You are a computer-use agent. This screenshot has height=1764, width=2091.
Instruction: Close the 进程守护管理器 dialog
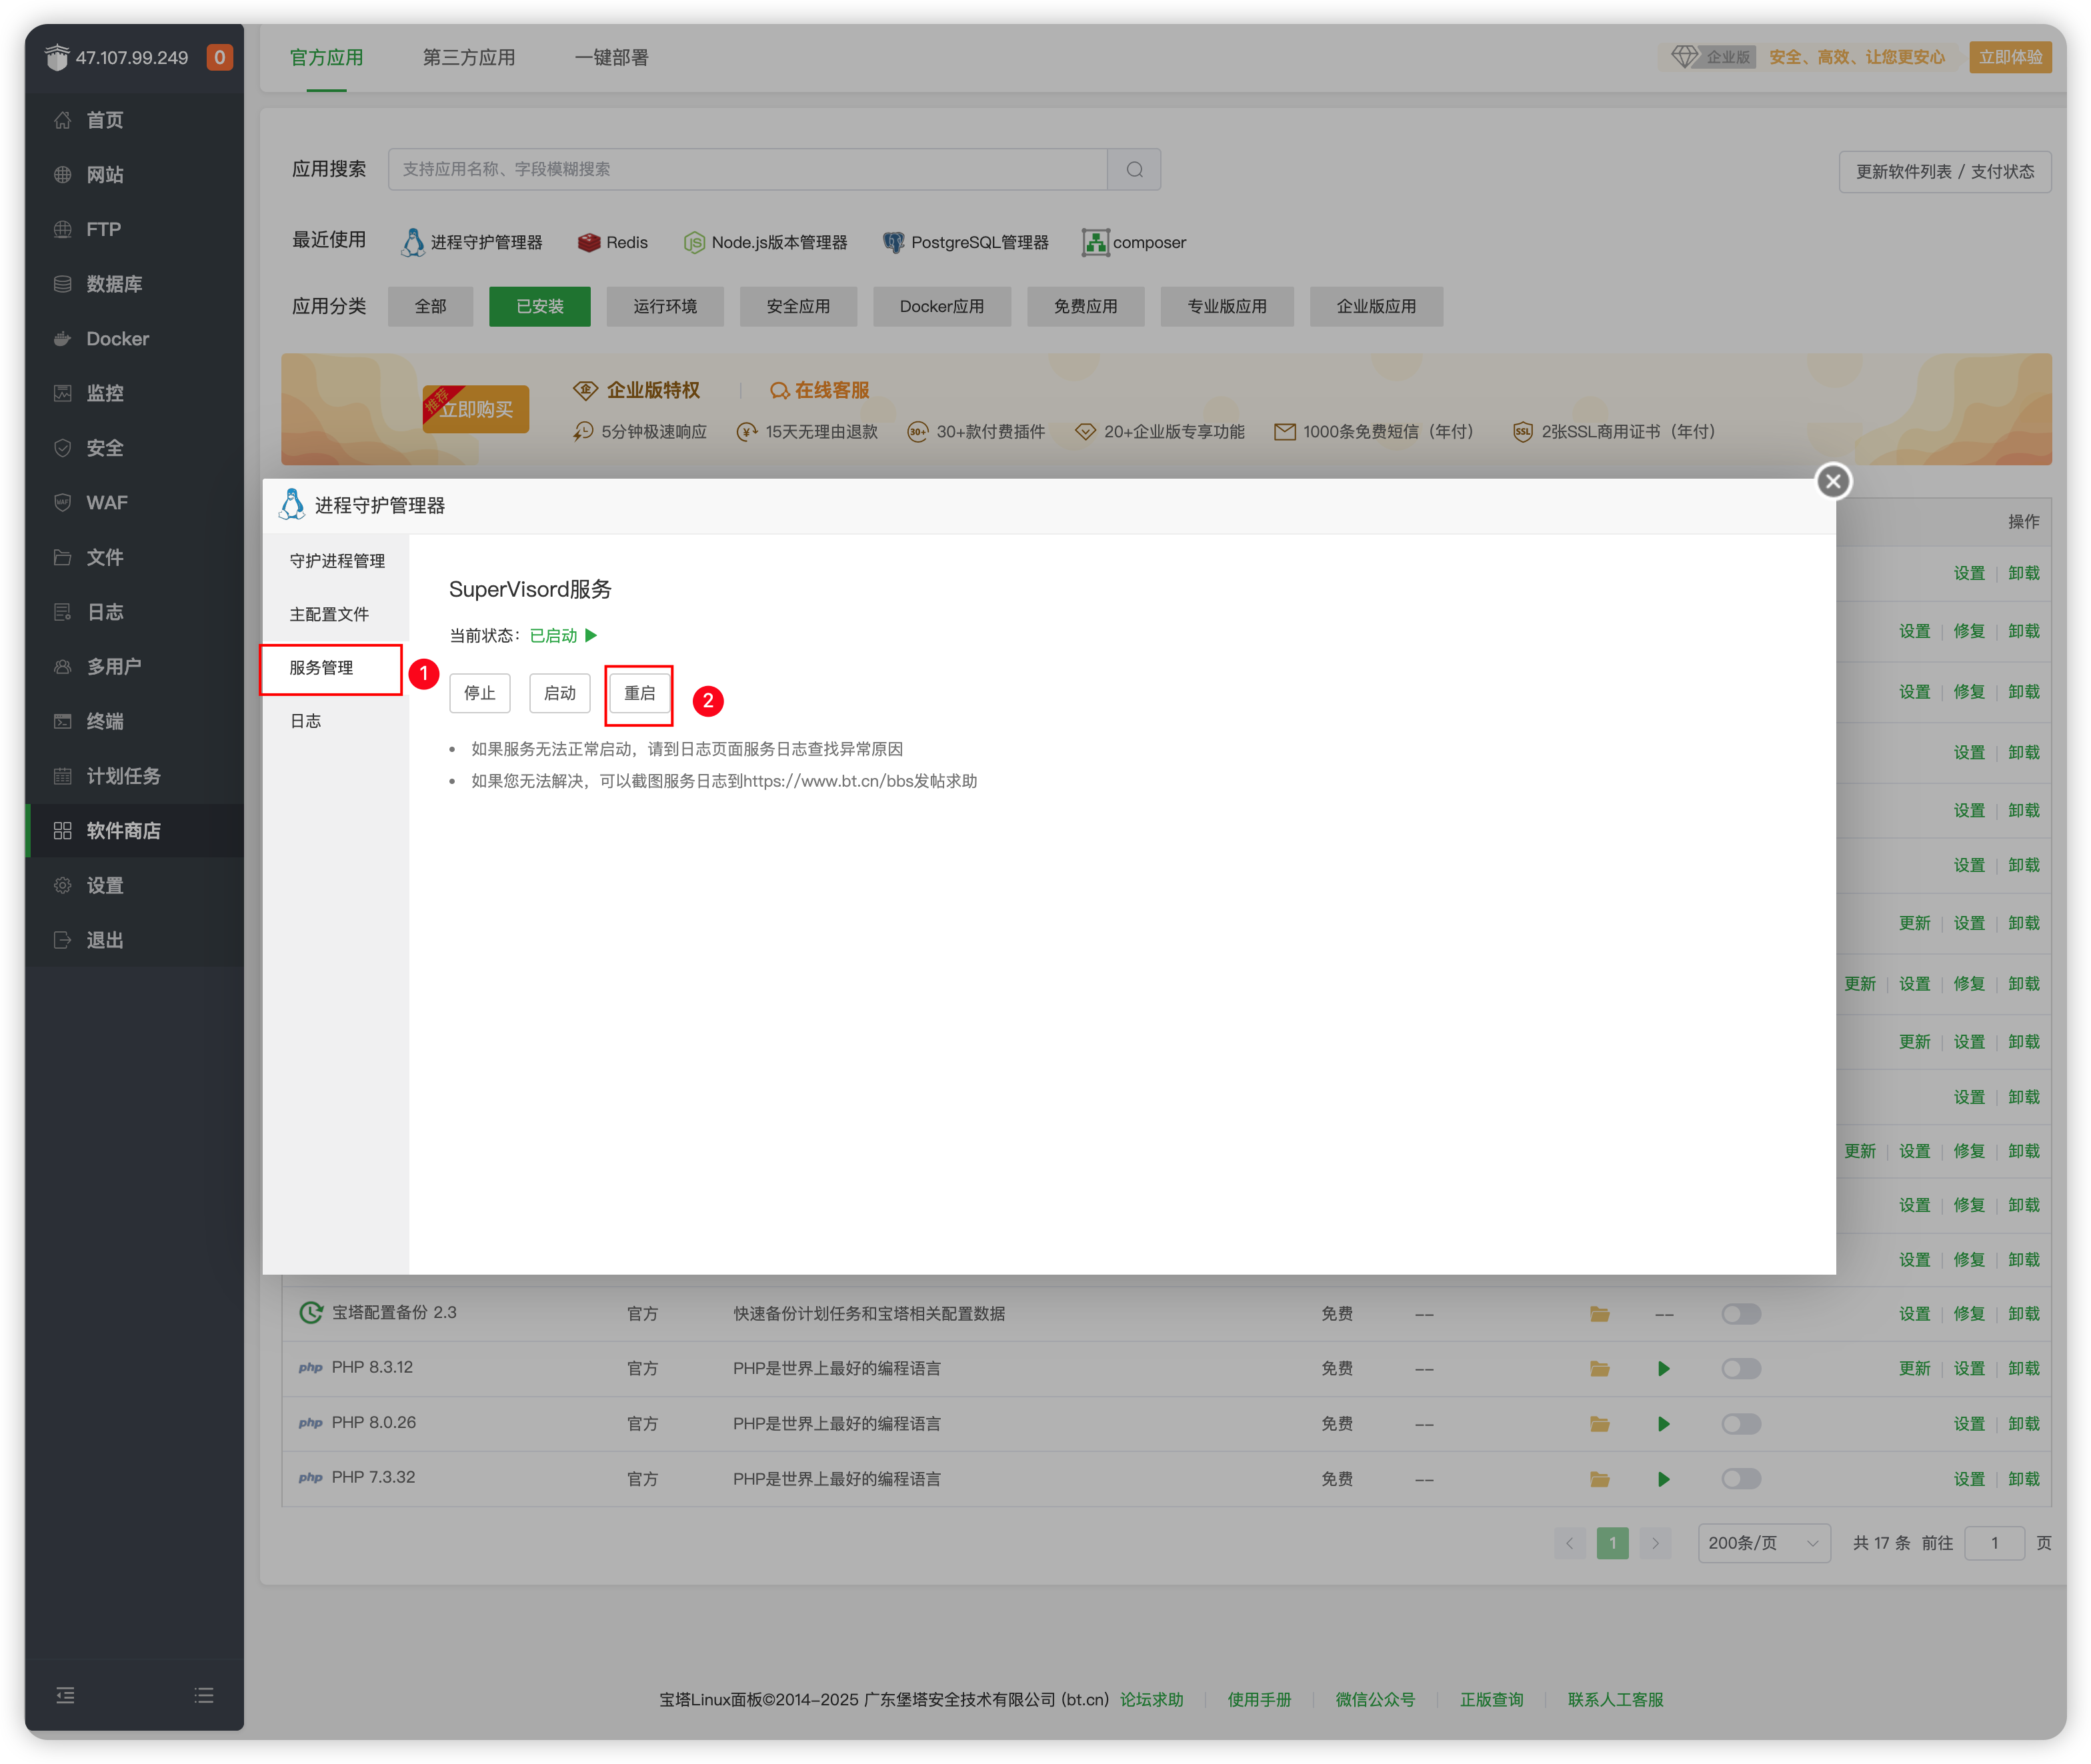pyautogui.click(x=1832, y=481)
